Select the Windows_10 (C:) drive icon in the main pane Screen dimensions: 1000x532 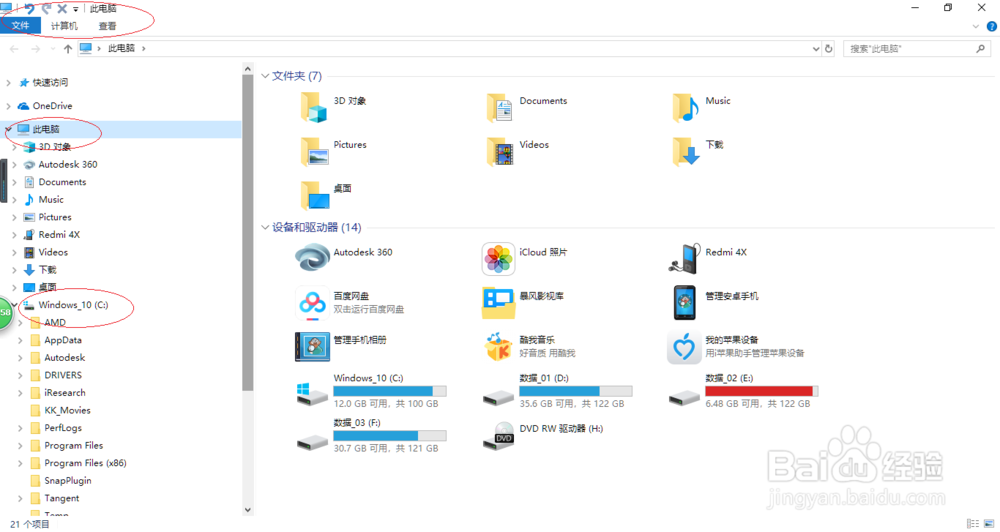[x=312, y=392]
